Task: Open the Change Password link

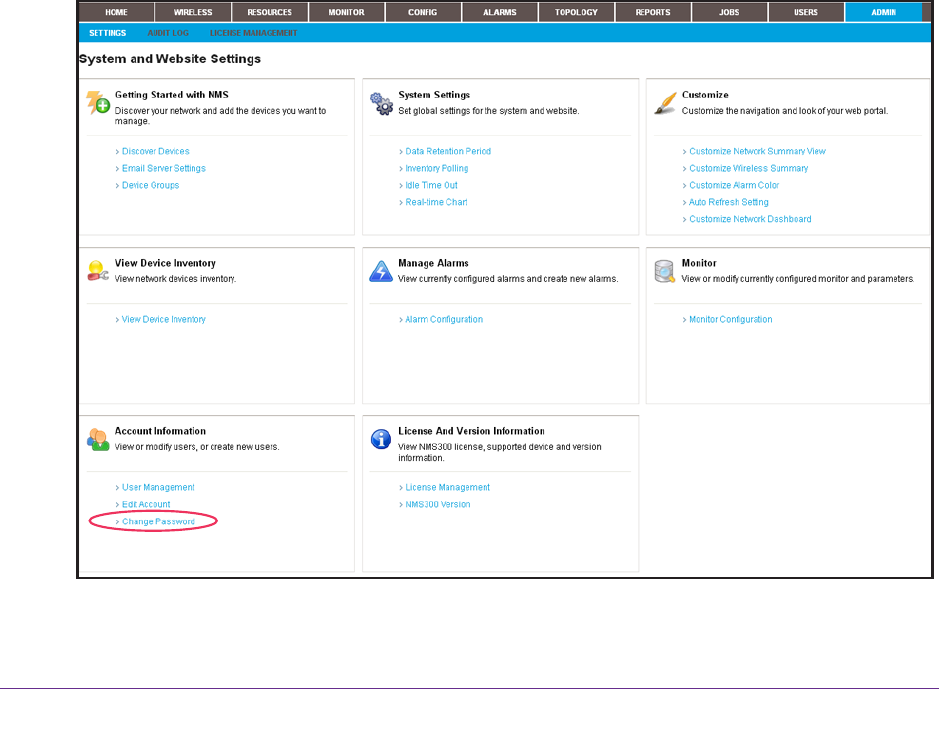Action: click(x=158, y=522)
